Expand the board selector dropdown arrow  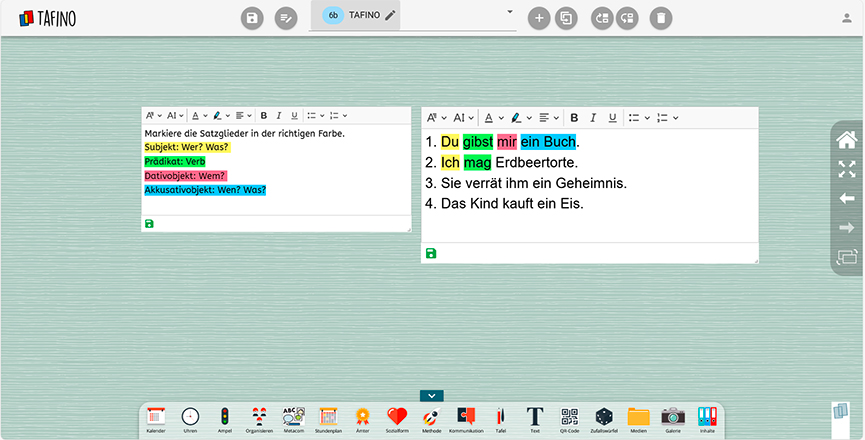[x=510, y=12]
